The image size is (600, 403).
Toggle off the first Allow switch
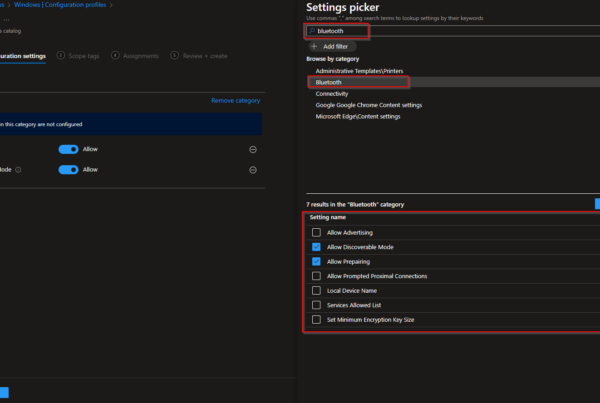68,149
